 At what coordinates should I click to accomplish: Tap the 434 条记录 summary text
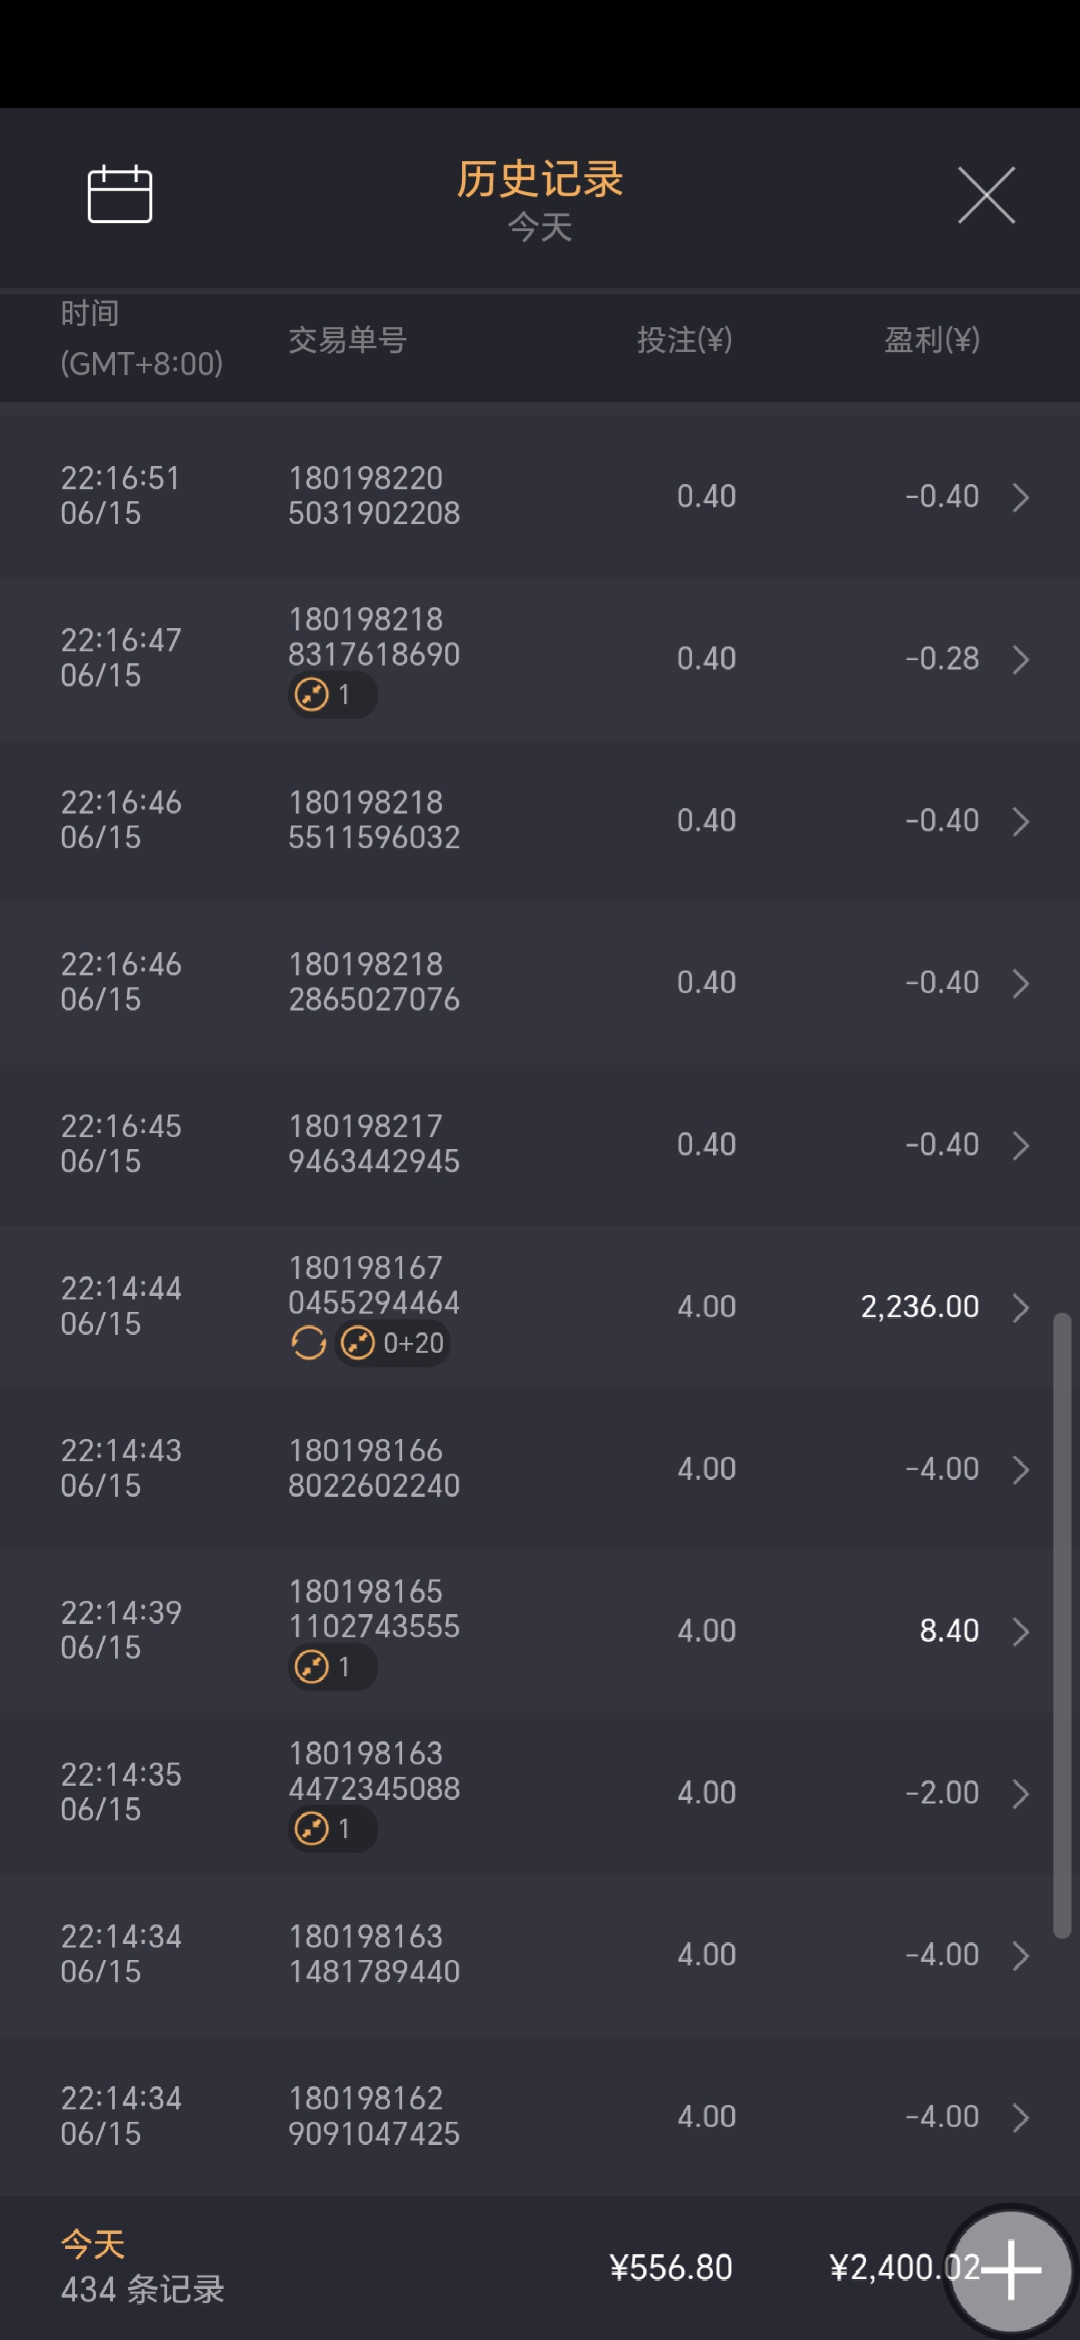pyautogui.click(x=143, y=2289)
